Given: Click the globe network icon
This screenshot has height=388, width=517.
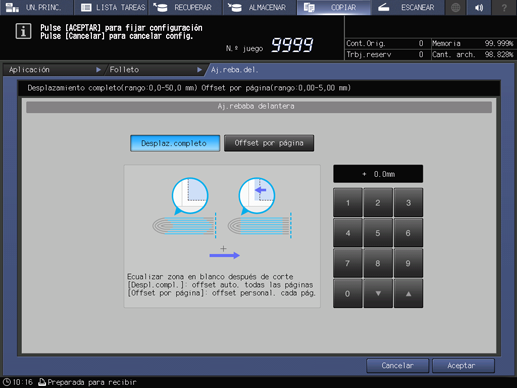Looking at the screenshot, I should point(456,7).
